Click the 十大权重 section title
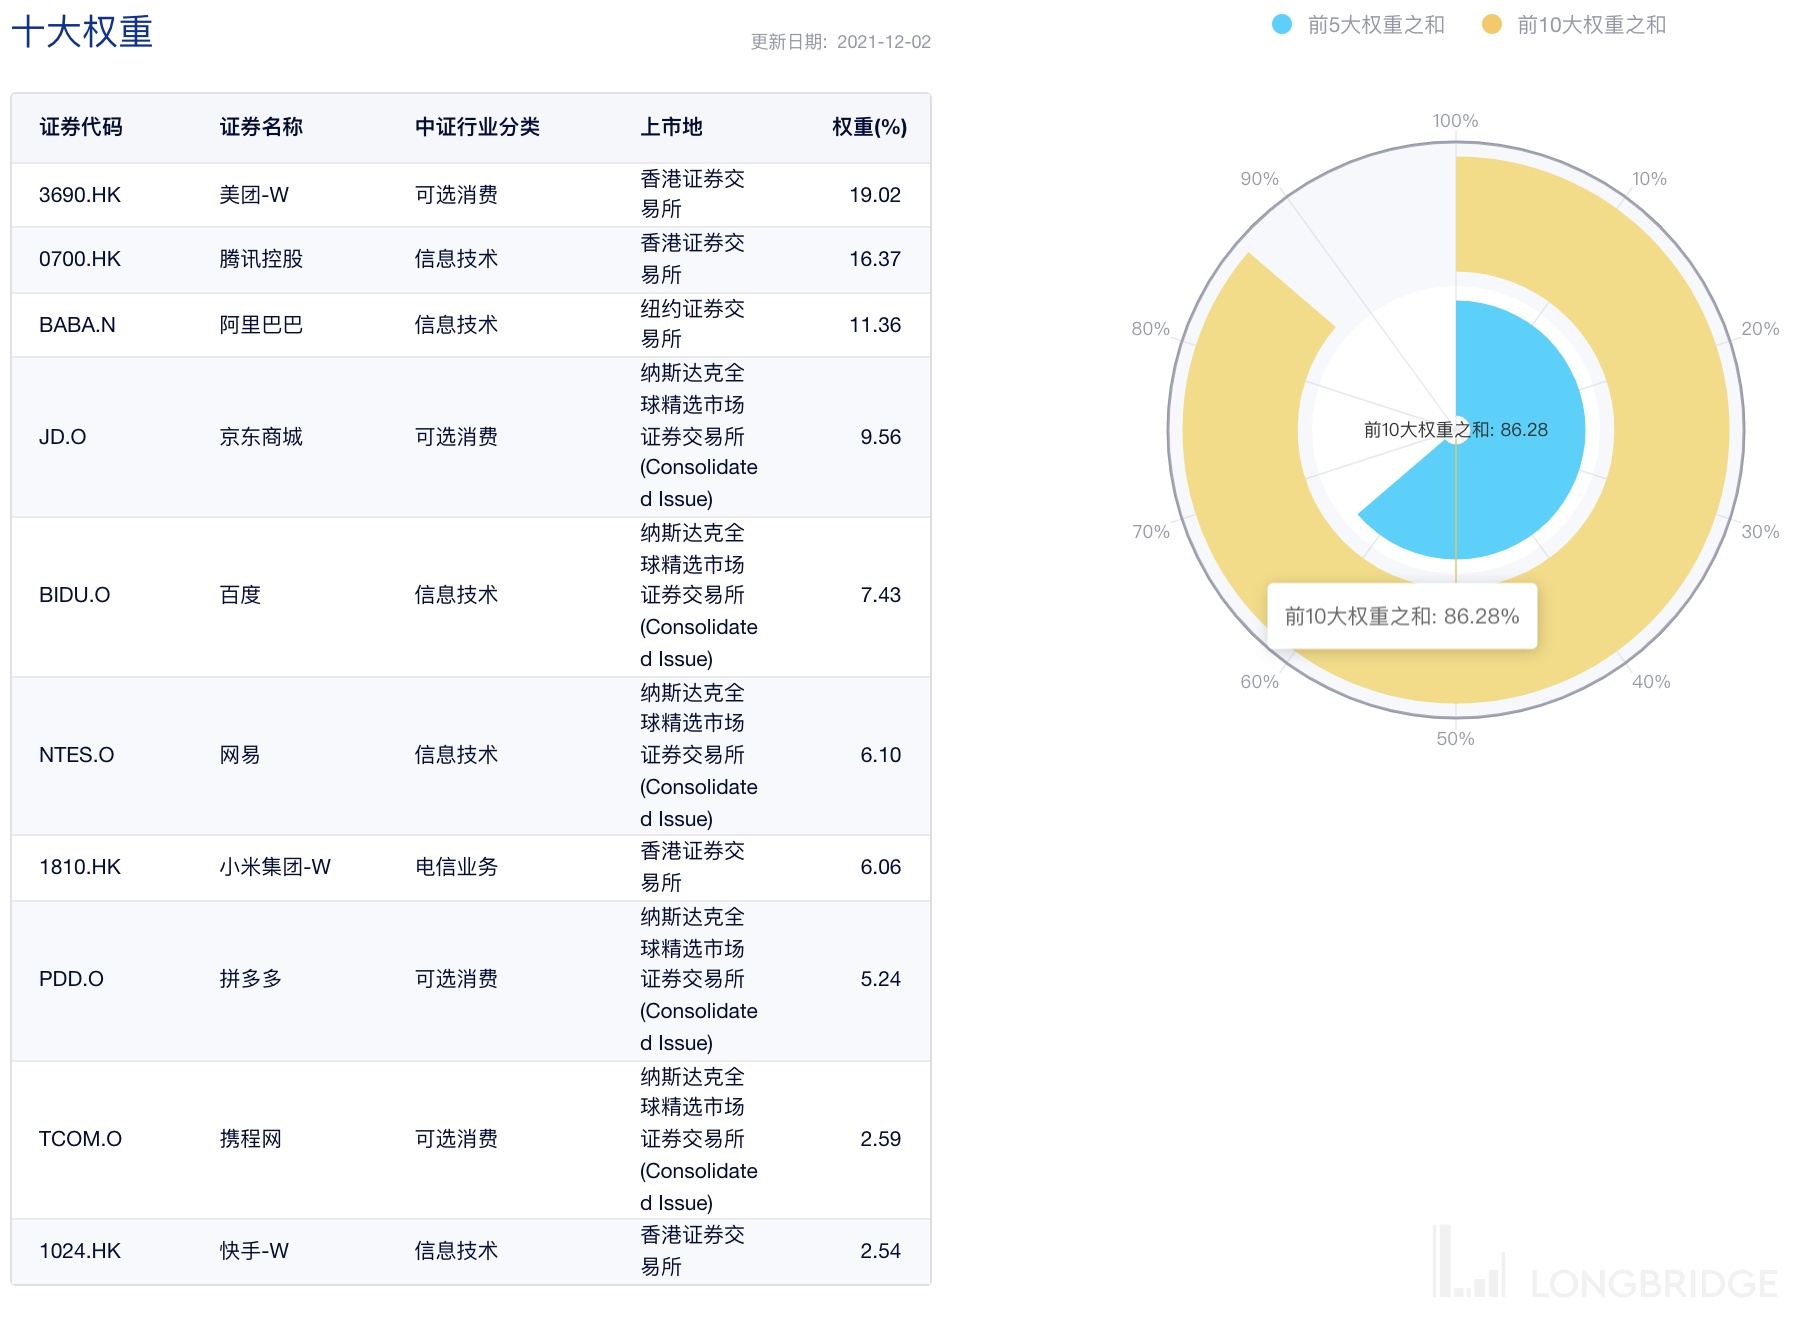This screenshot has height=1320, width=1800. click(x=82, y=32)
